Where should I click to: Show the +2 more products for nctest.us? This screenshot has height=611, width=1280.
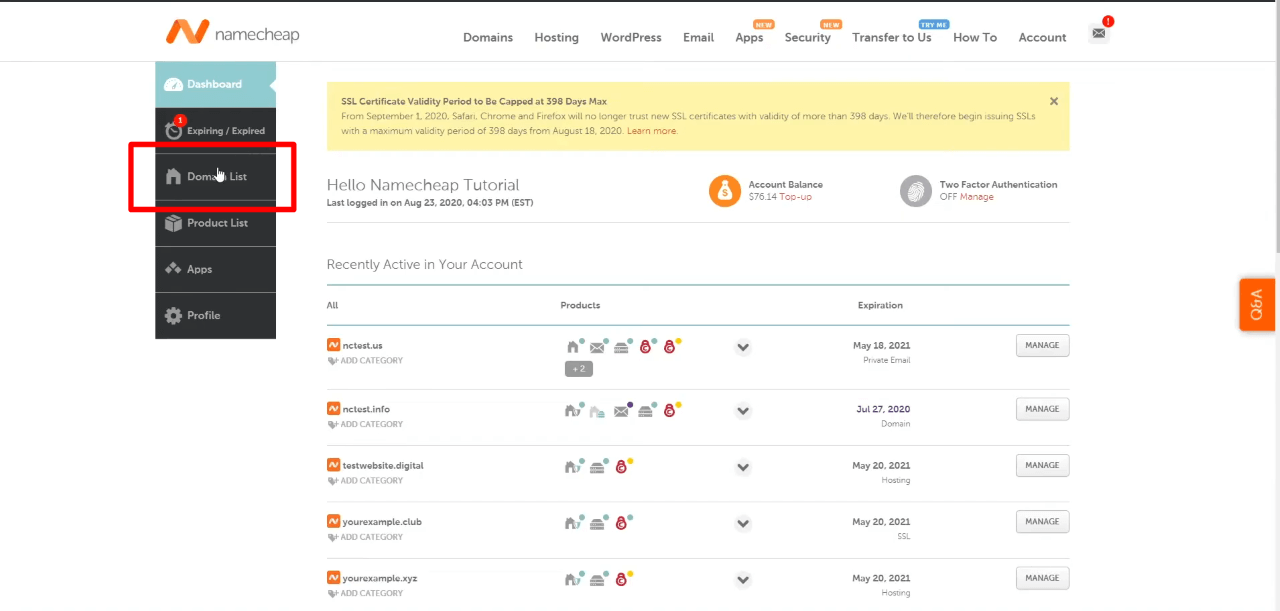[578, 369]
